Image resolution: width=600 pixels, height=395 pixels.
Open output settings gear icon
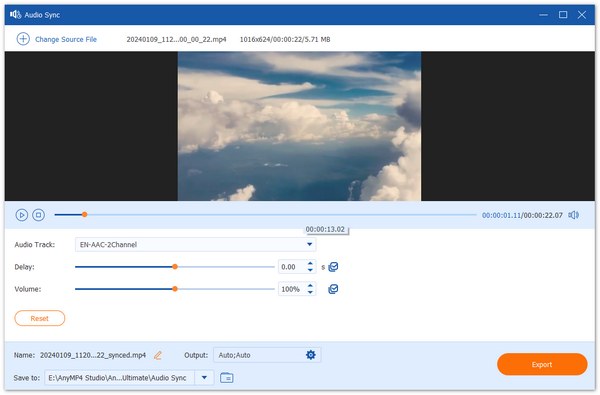pyautogui.click(x=311, y=355)
